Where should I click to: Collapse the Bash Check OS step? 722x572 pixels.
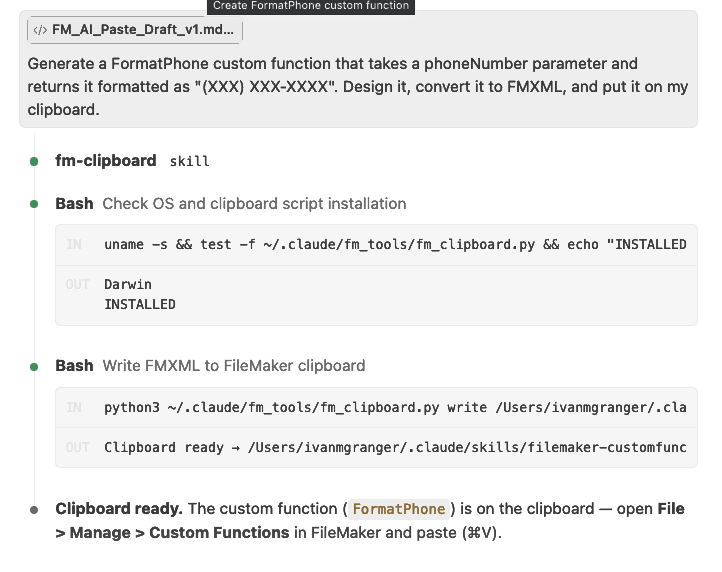[x=231, y=204]
